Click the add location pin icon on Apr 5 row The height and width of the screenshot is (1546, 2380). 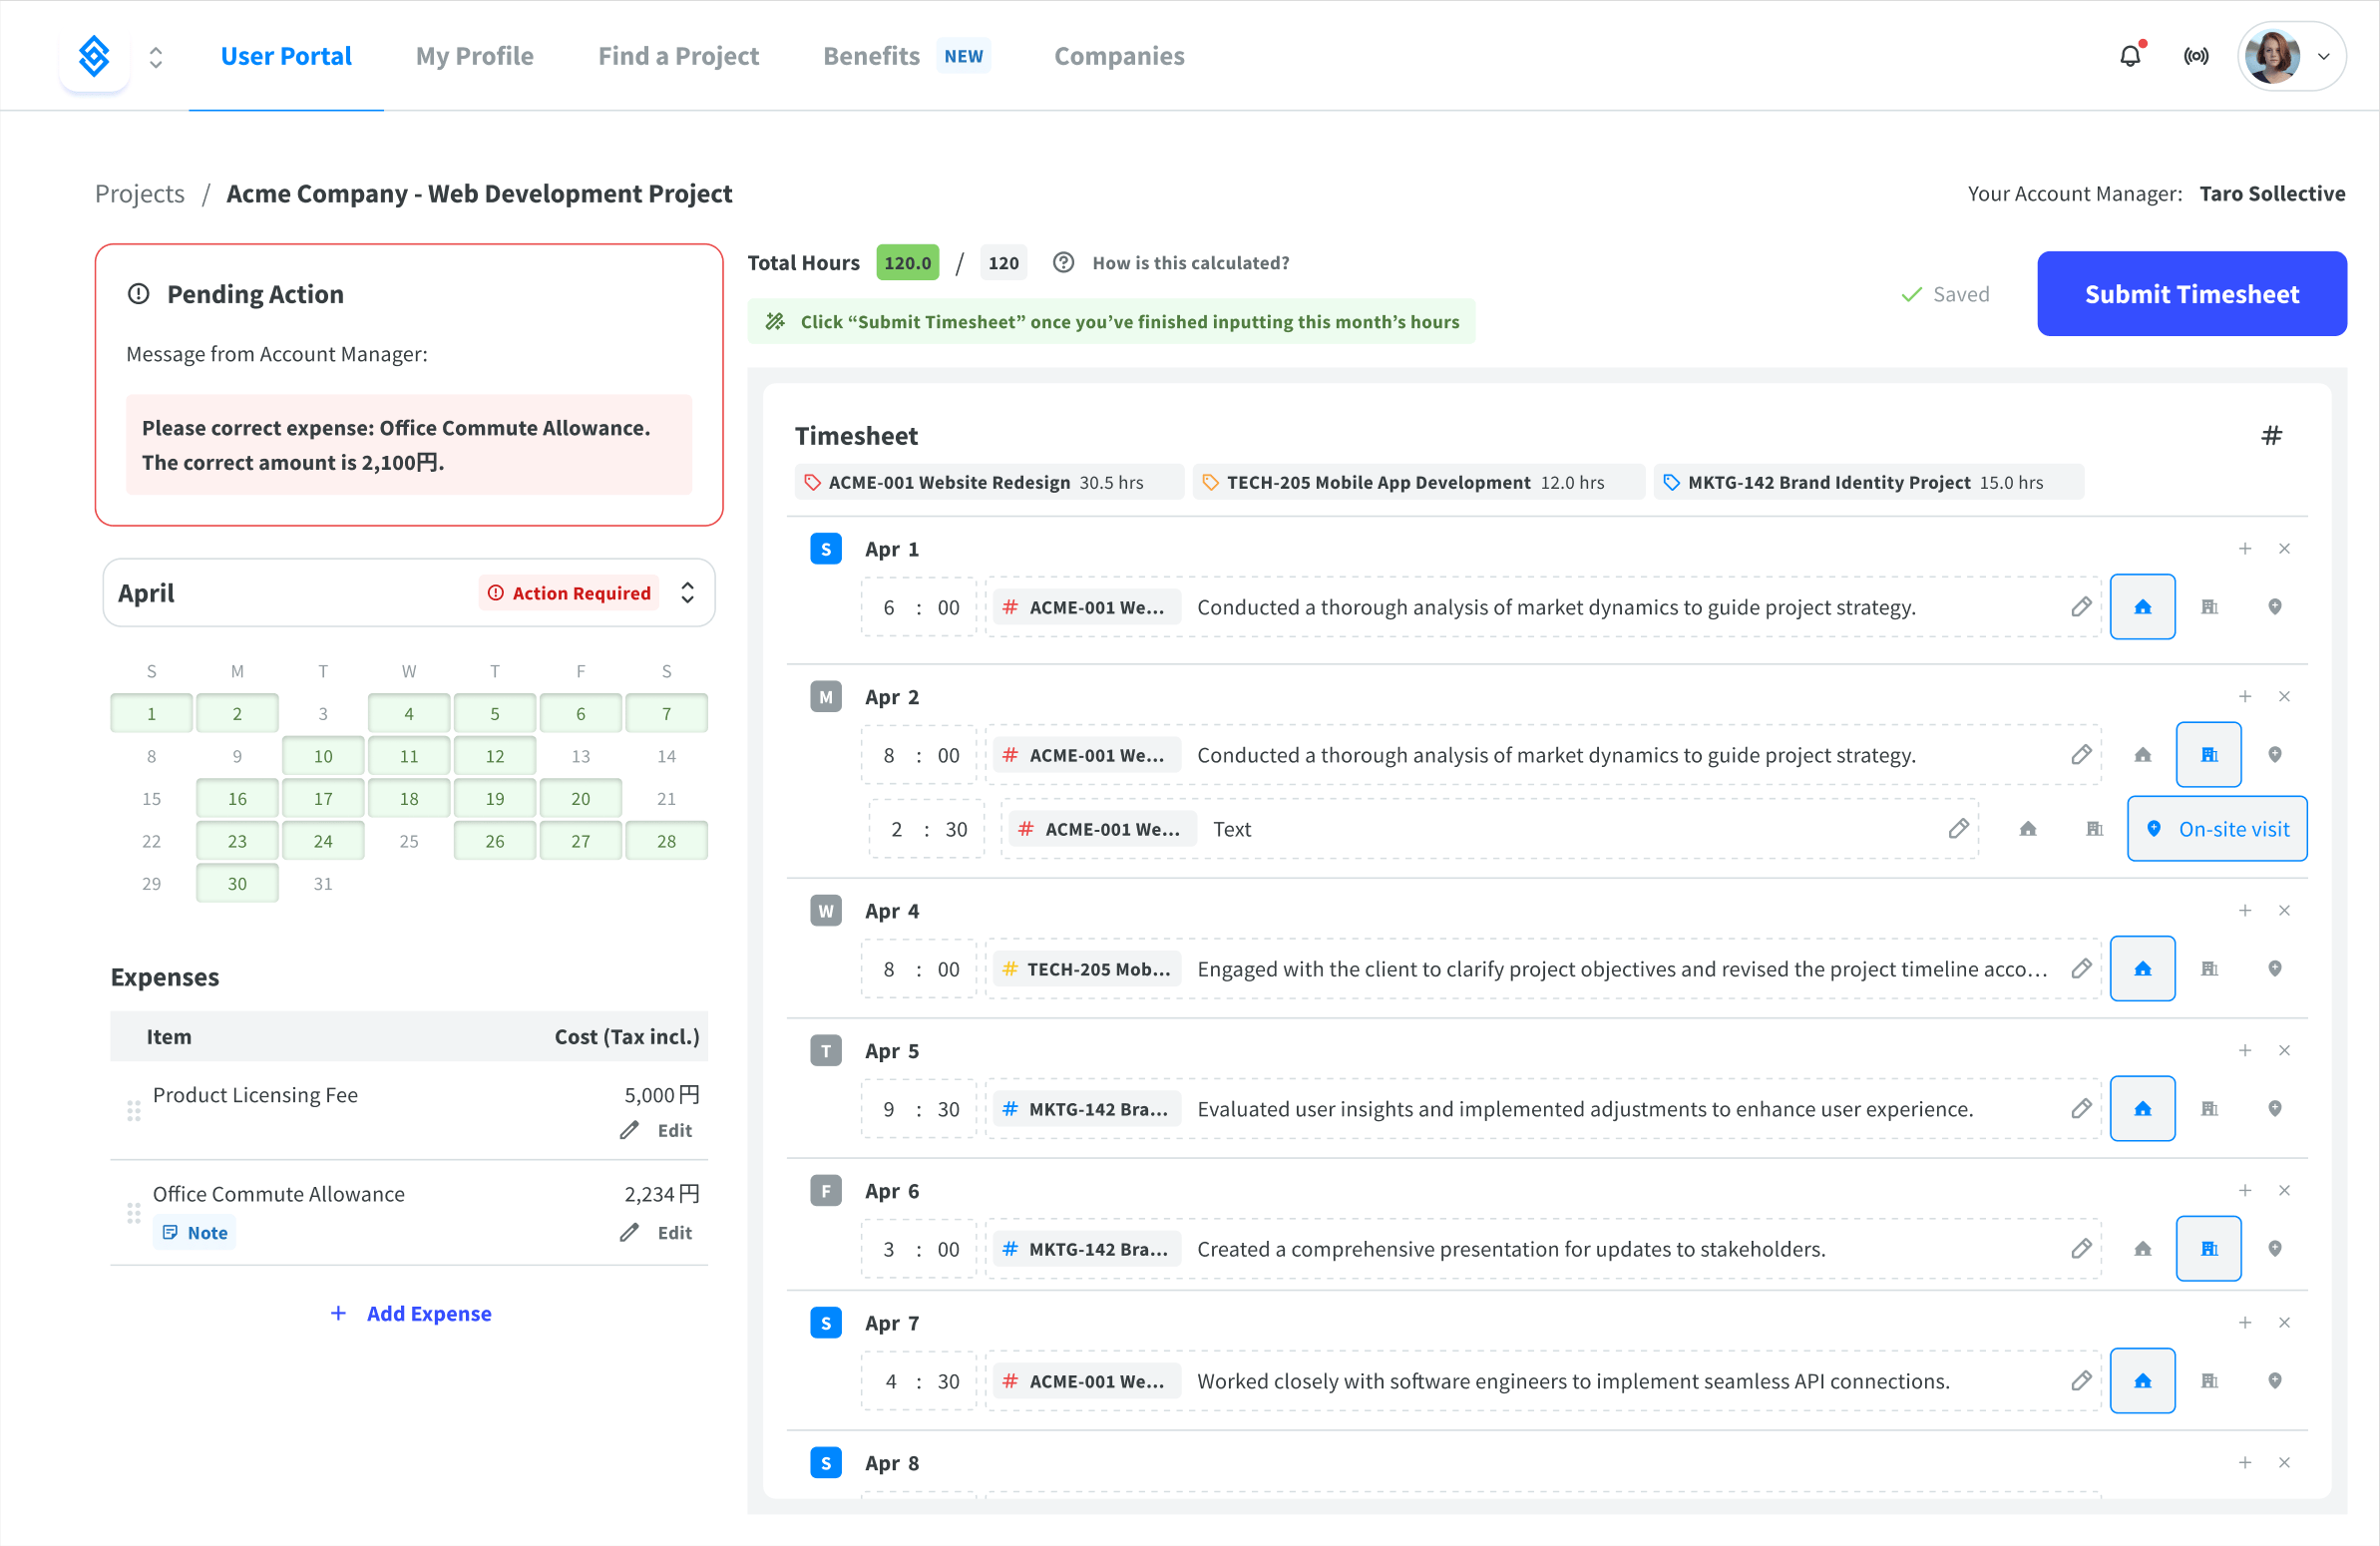coord(2275,1108)
